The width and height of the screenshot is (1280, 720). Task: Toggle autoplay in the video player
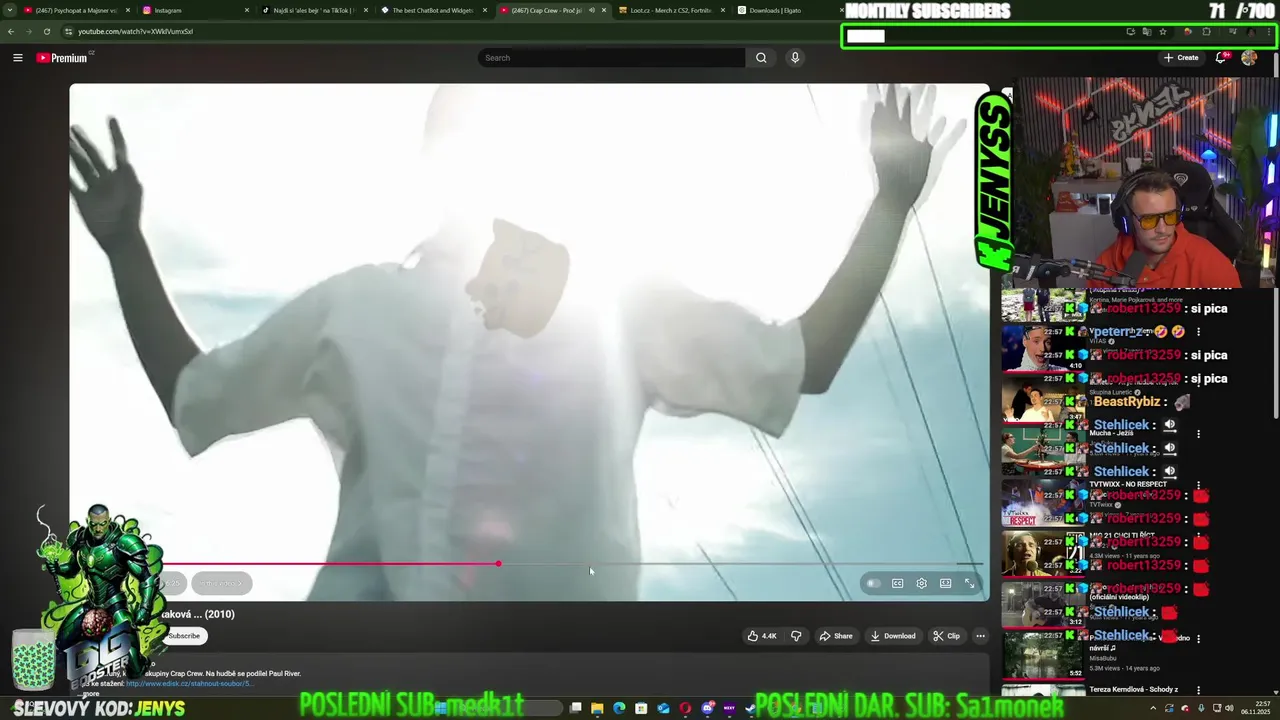[873, 583]
